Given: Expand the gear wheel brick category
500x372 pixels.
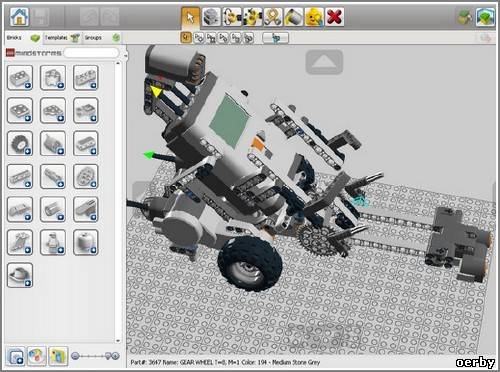Looking at the screenshot, I should point(20,143).
